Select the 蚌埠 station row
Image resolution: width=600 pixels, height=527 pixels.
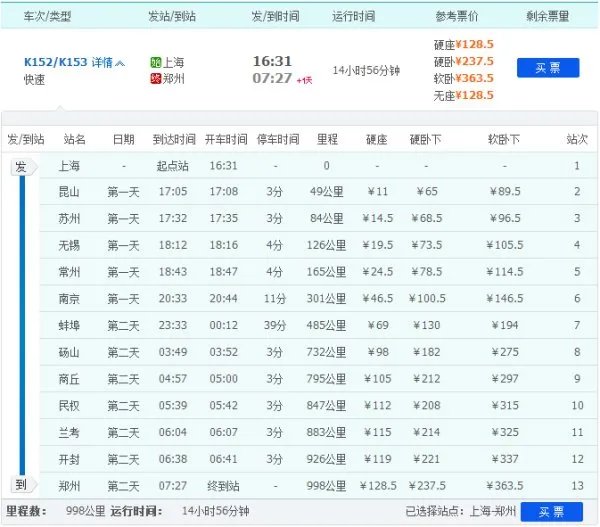click(318, 325)
